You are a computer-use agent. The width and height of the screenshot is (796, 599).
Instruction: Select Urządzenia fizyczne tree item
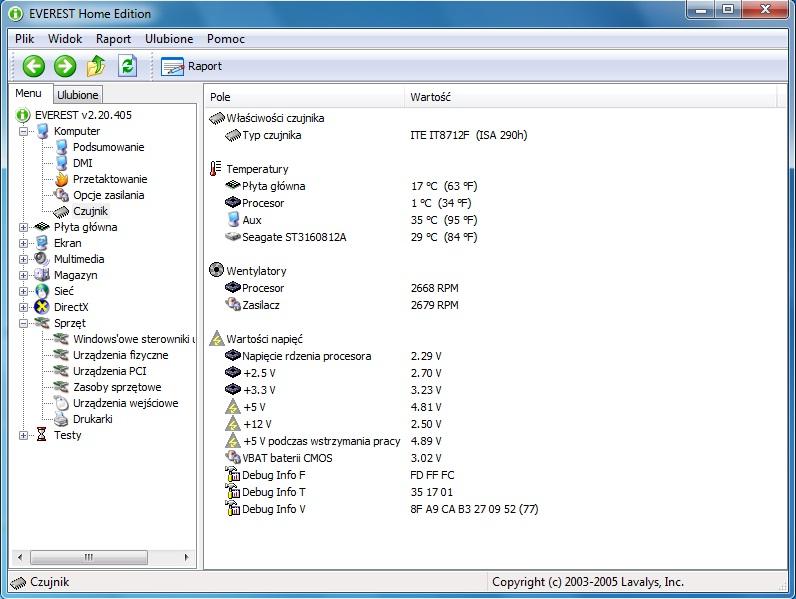click(120, 355)
